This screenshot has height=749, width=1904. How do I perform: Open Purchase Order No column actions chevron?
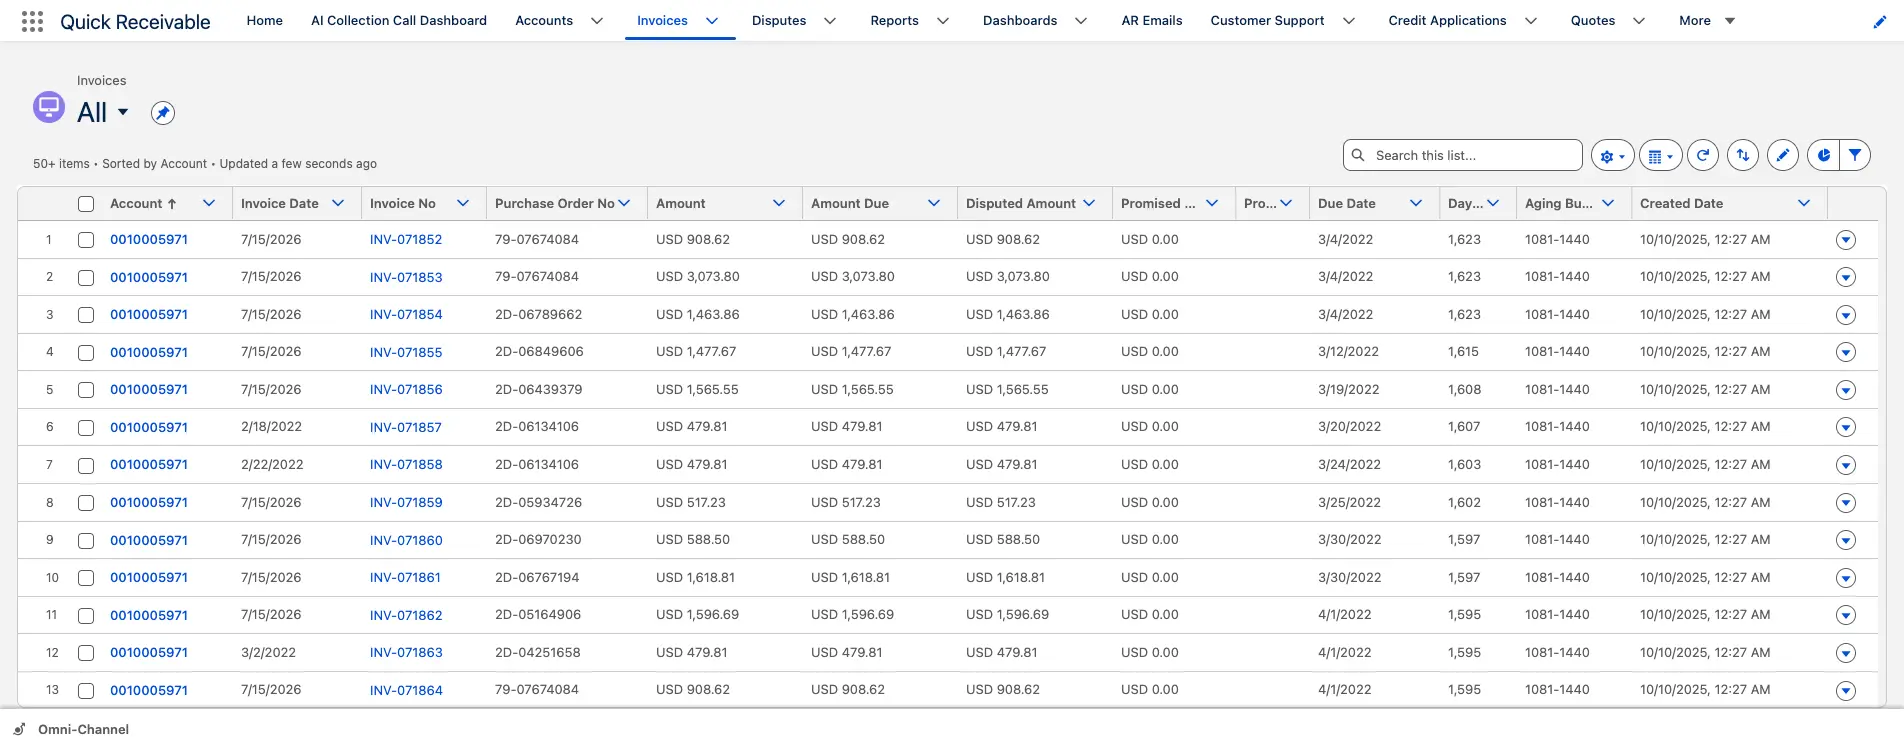(x=624, y=203)
